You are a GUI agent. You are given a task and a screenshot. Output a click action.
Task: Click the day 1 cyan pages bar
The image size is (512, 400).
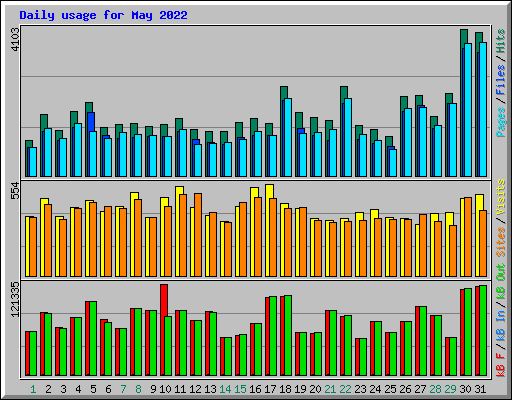point(33,162)
